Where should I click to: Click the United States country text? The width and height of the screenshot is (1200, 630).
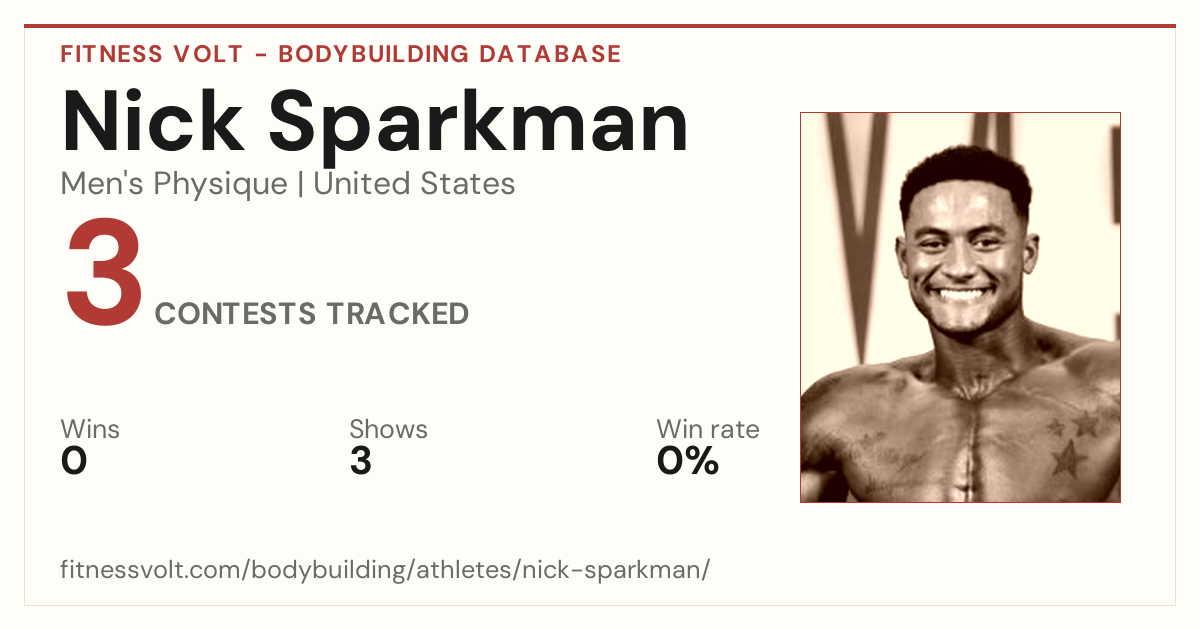click(x=414, y=184)
